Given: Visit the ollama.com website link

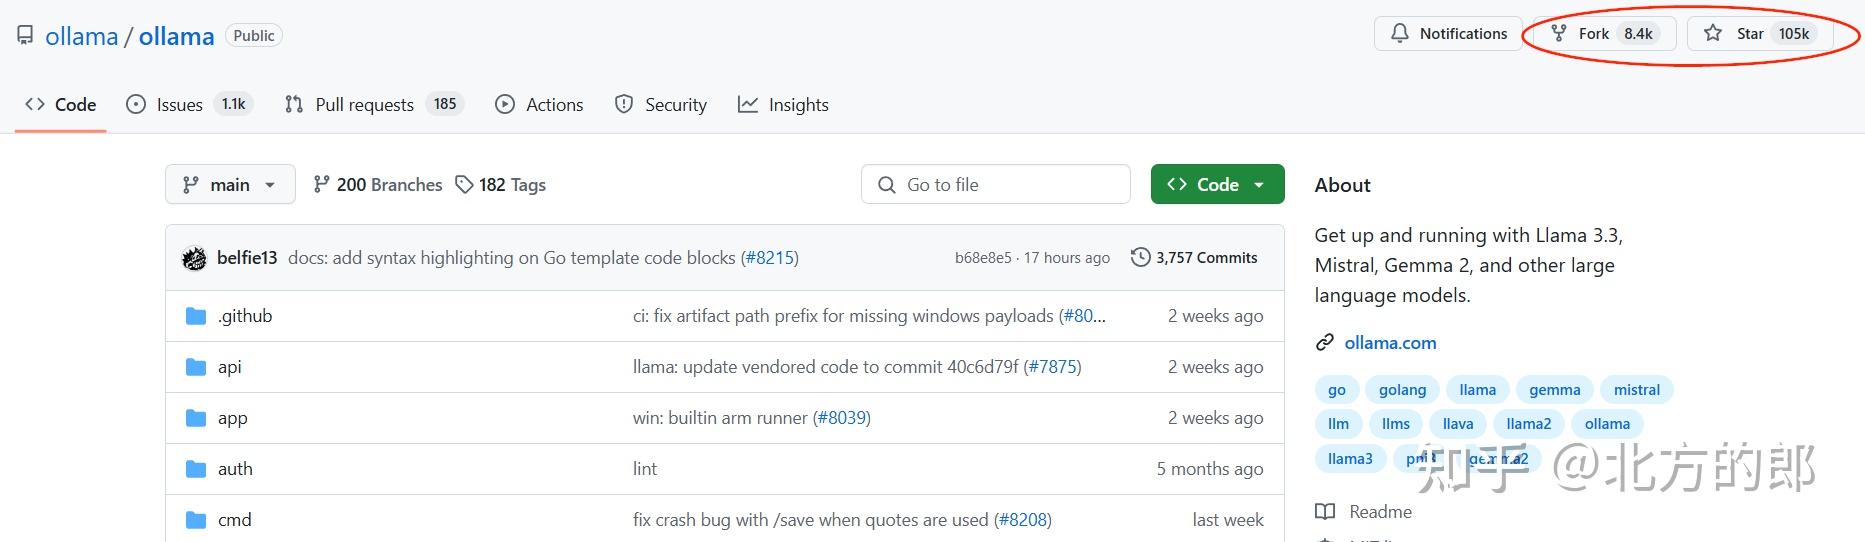Looking at the screenshot, I should (x=1390, y=343).
